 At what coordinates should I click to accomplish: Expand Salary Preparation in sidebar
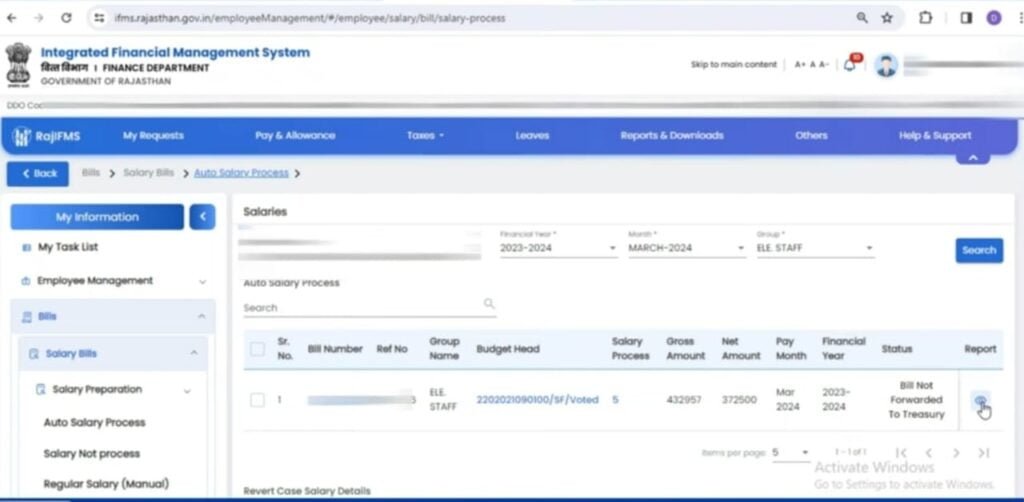(114, 390)
